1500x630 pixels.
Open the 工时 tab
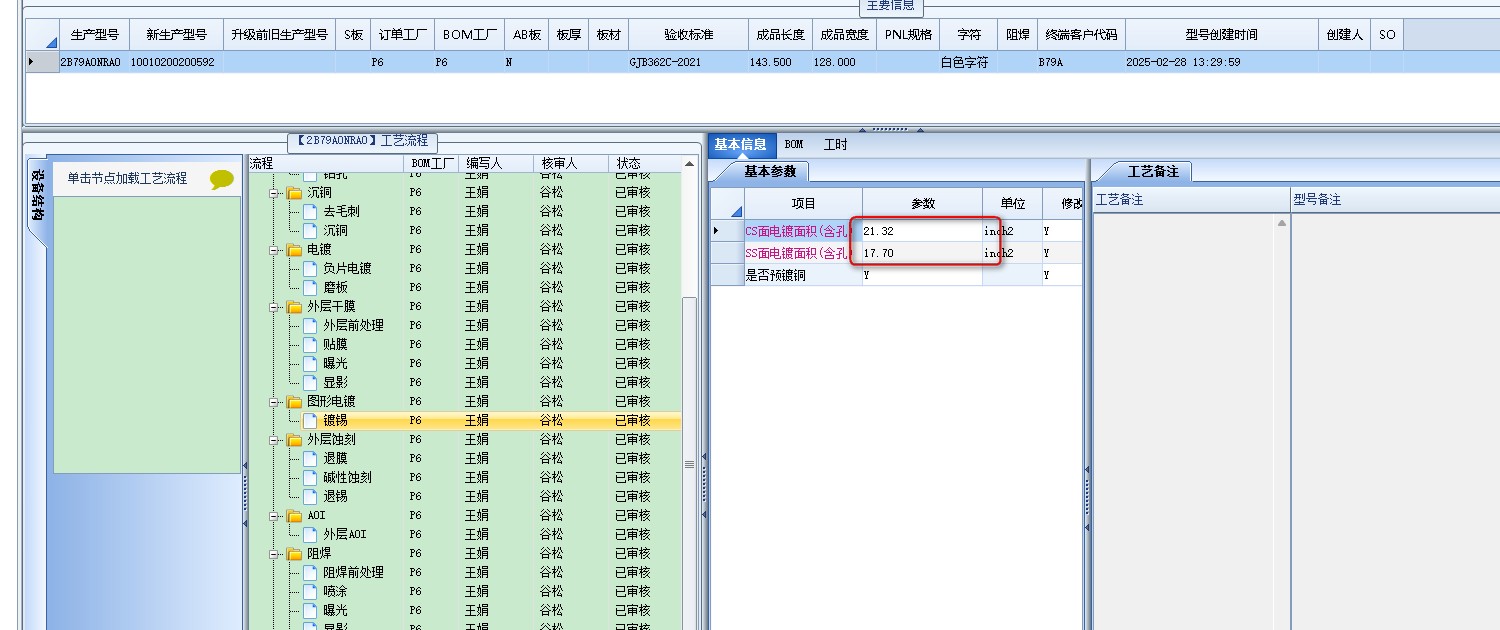coord(835,145)
